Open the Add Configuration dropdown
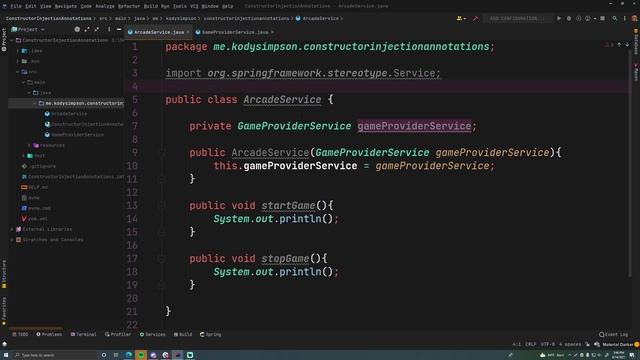 (x=517, y=18)
